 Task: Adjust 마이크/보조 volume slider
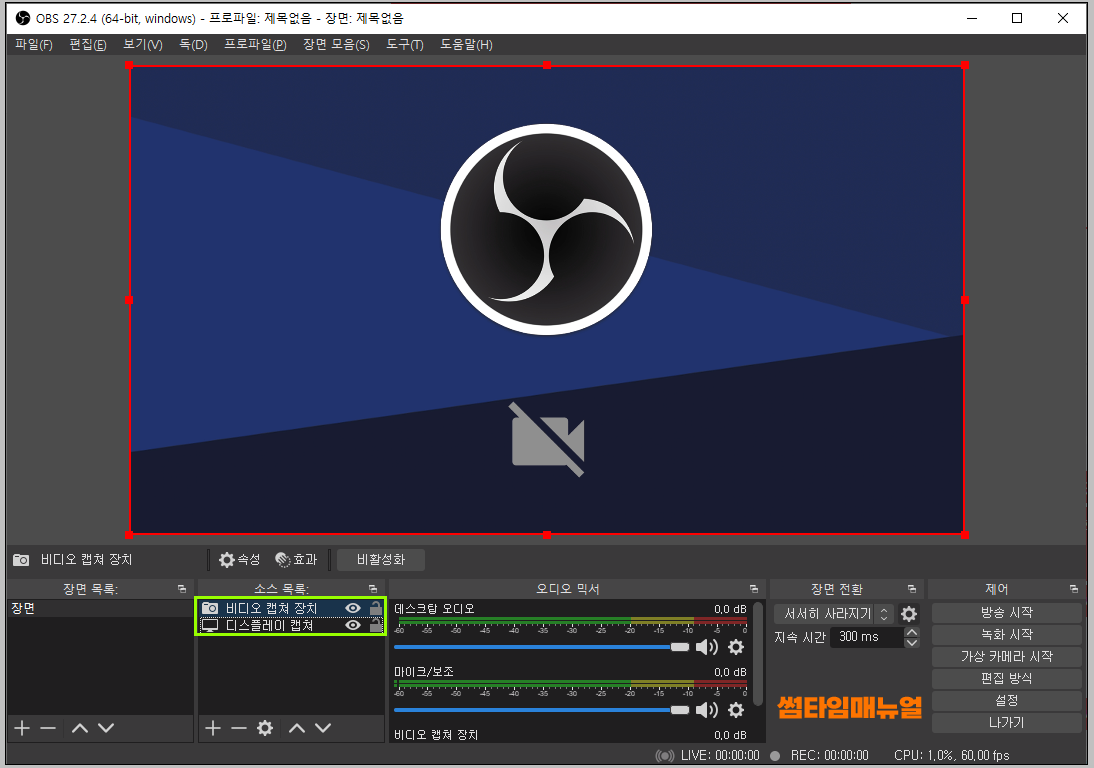click(x=541, y=710)
